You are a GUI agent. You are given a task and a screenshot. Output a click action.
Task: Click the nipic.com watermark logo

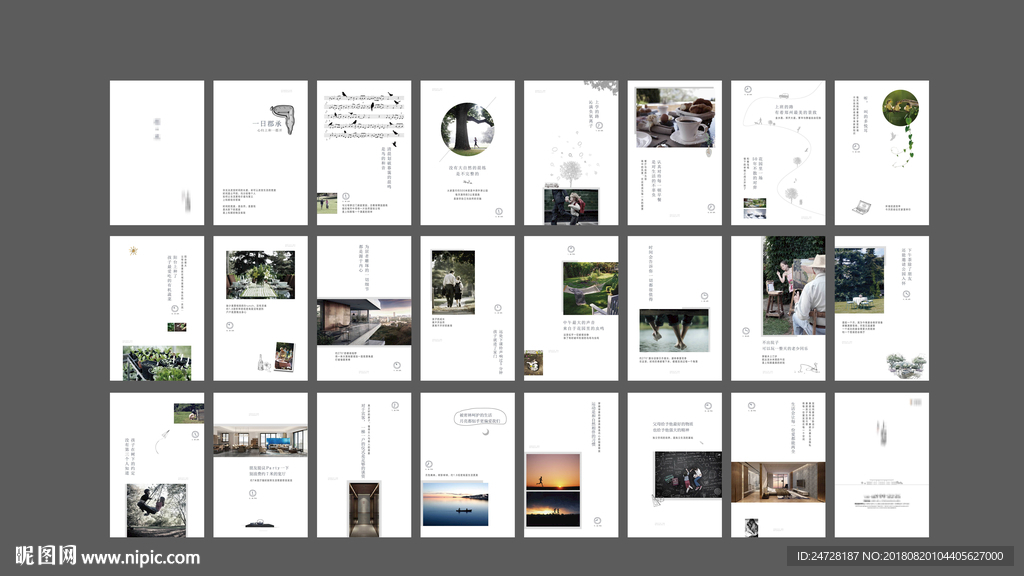(x=108, y=556)
